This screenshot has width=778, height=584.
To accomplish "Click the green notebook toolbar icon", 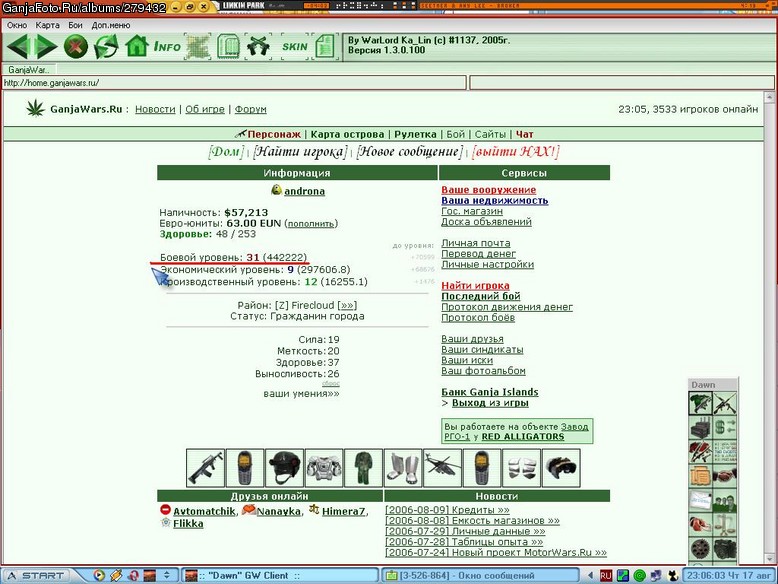I will (x=228, y=47).
